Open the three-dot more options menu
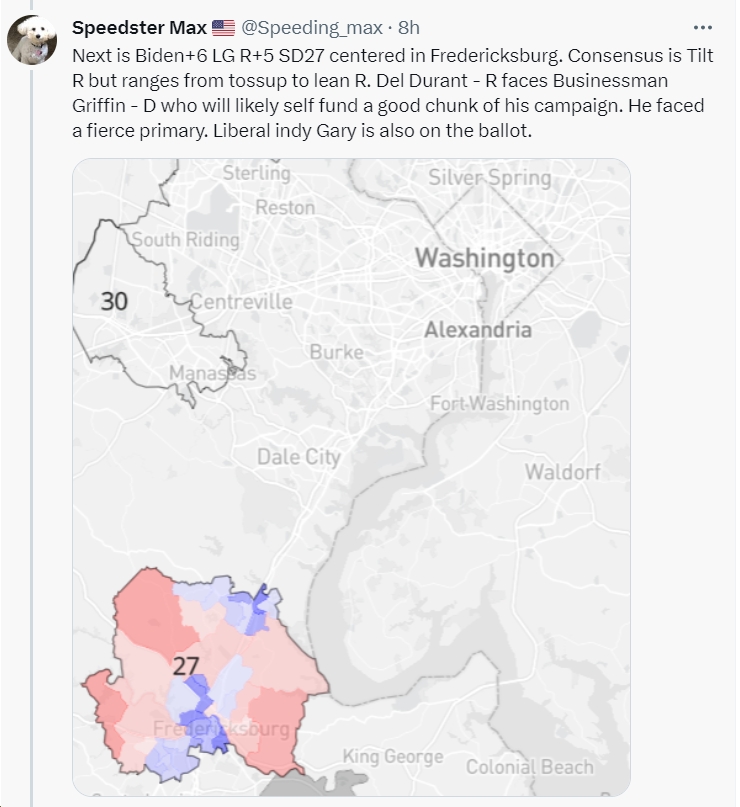Viewport: 740px width, 807px height. point(702,28)
